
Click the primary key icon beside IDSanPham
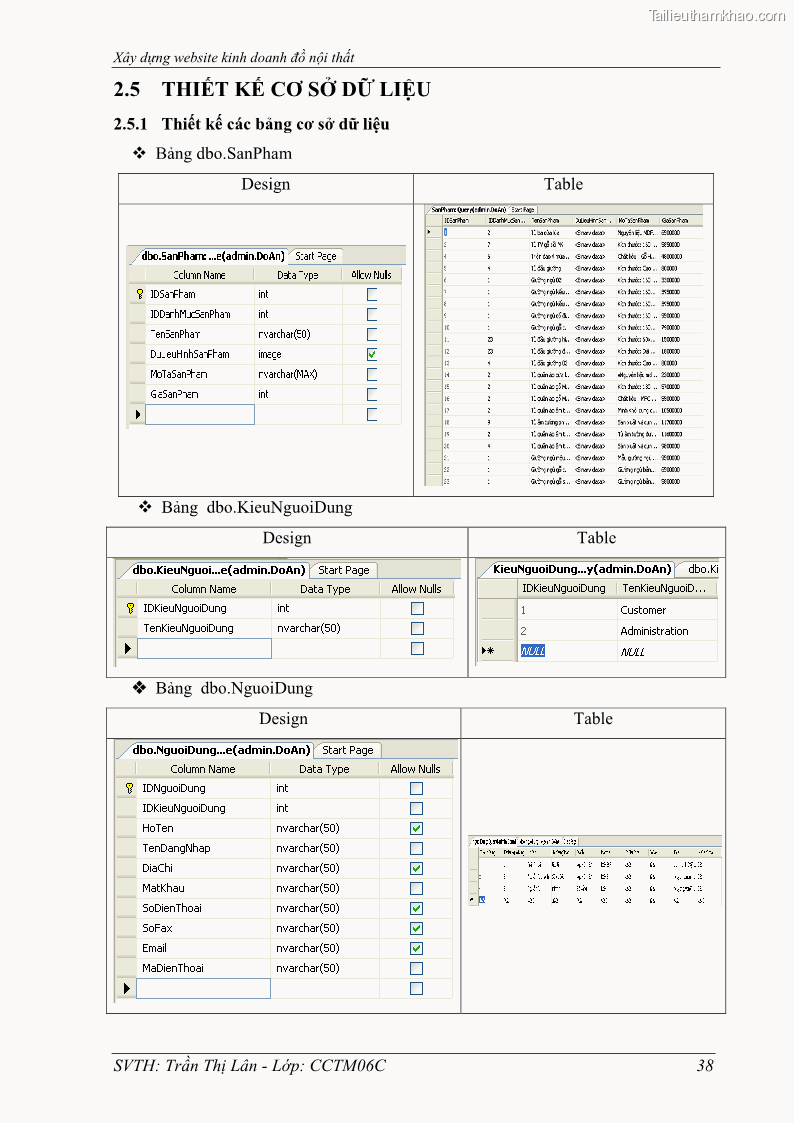tap(140, 295)
